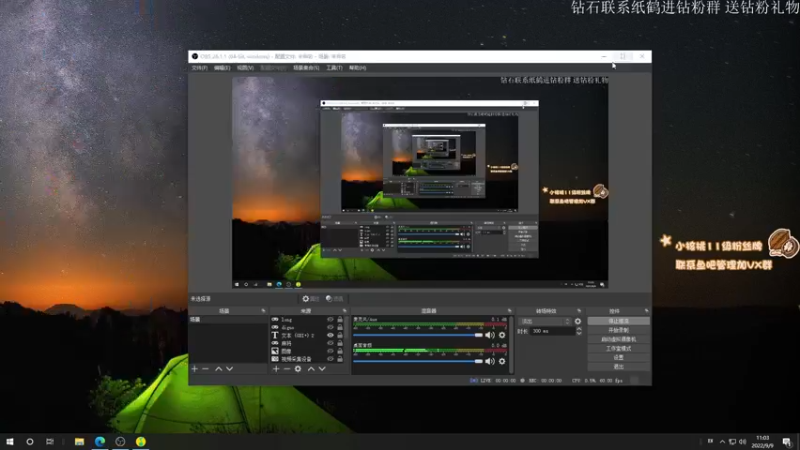Open the 文件 menu
800x450 pixels.
pos(199,68)
